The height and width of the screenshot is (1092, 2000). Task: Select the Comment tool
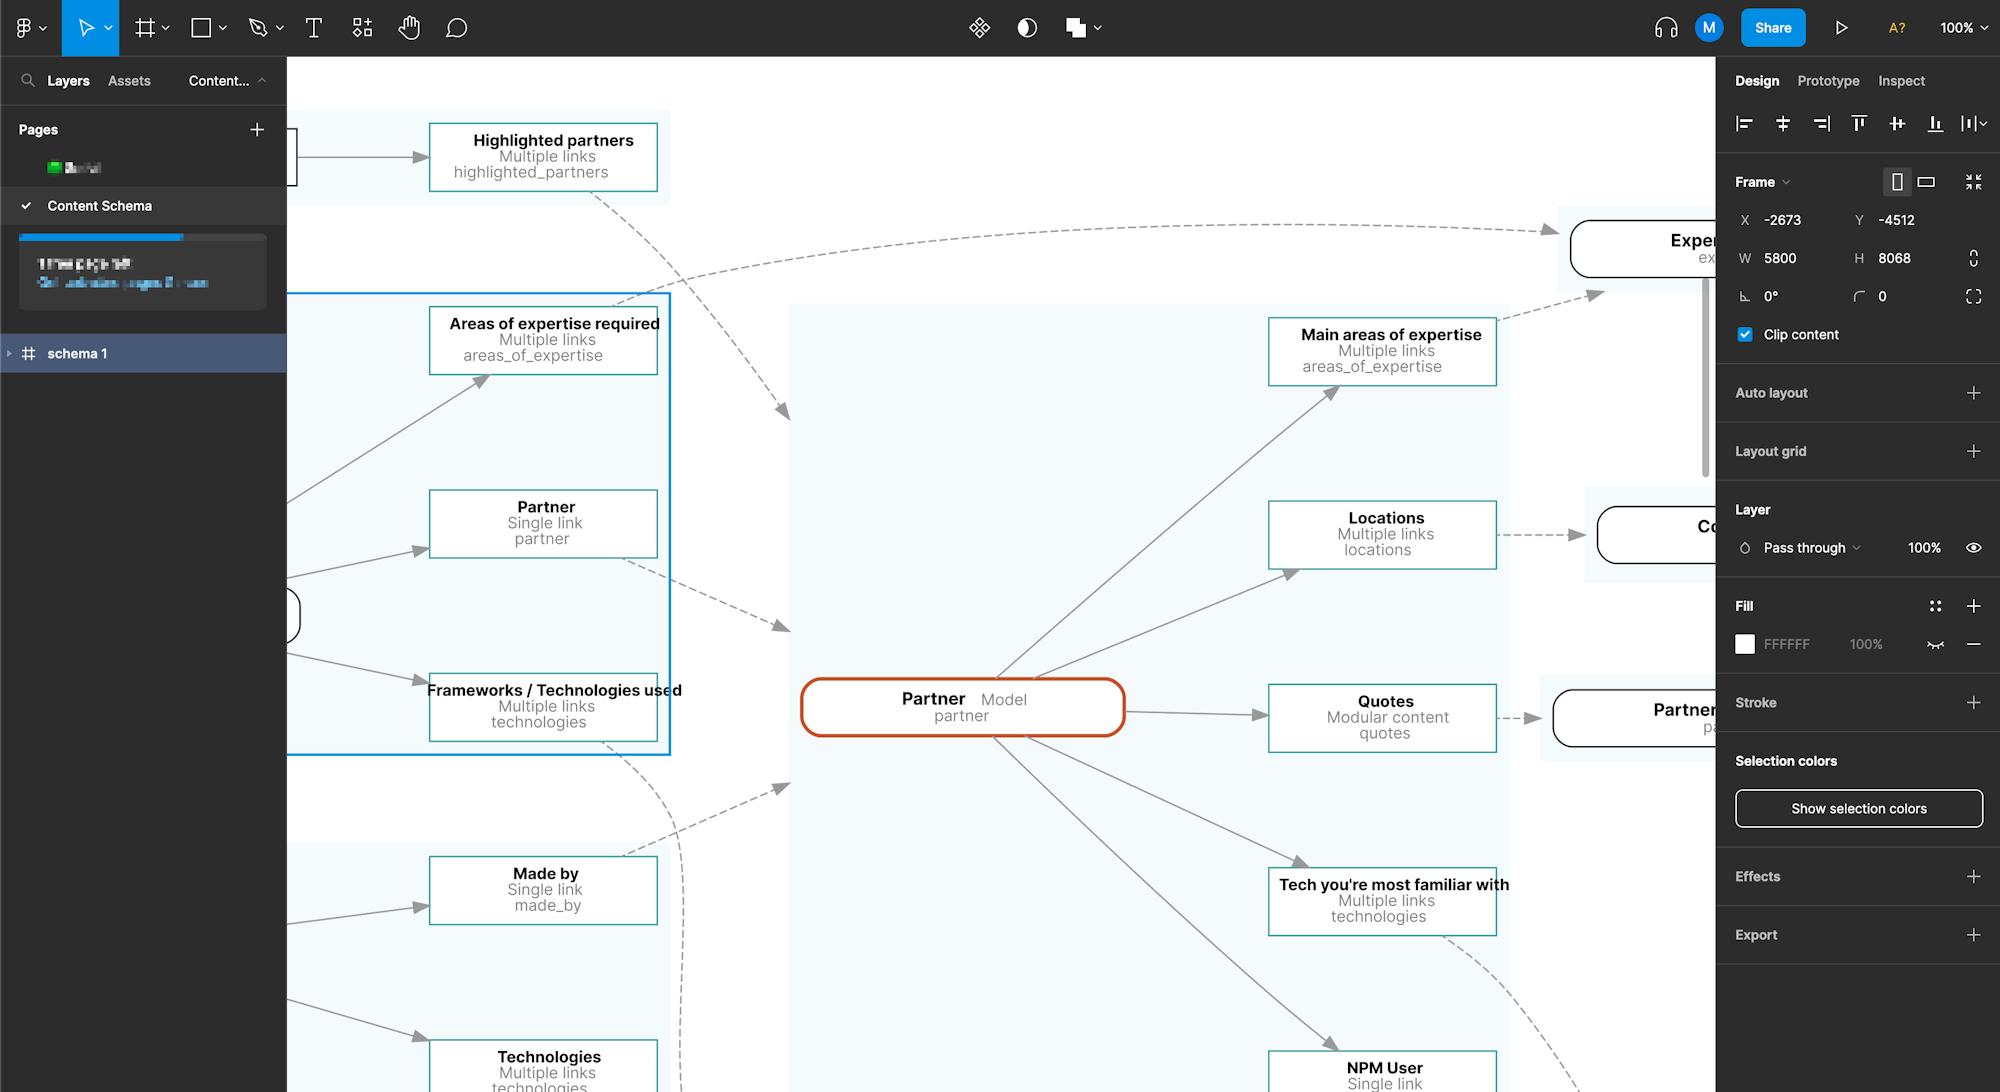coord(457,28)
